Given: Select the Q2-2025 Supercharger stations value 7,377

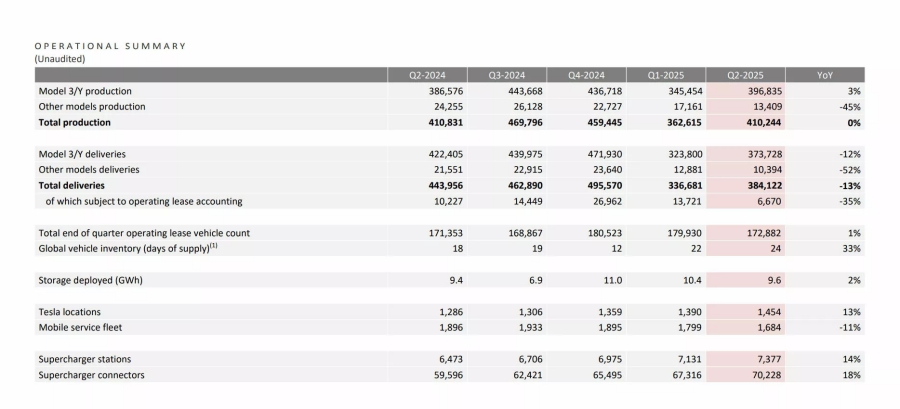Looking at the screenshot, I should pyautogui.click(x=762, y=359).
